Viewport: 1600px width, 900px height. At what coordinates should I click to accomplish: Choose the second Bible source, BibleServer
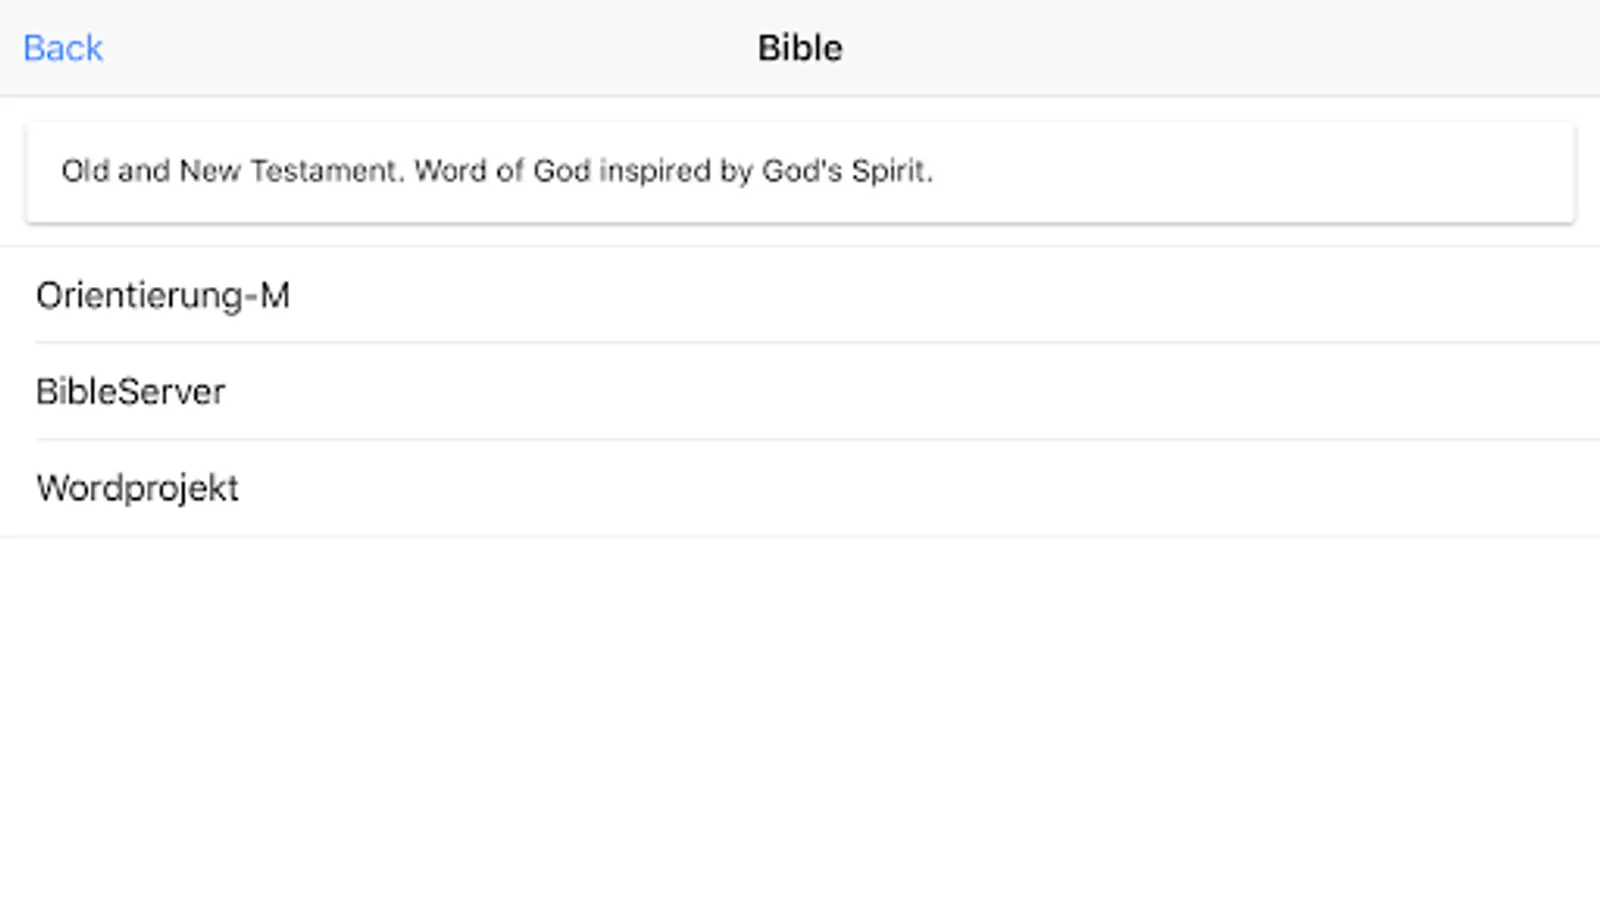click(800, 391)
